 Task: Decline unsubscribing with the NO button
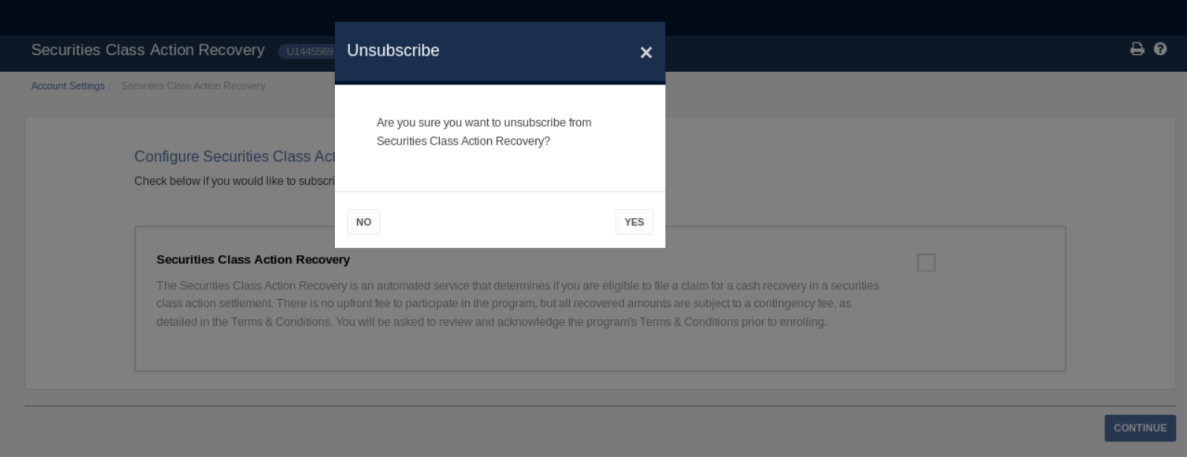coord(363,222)
